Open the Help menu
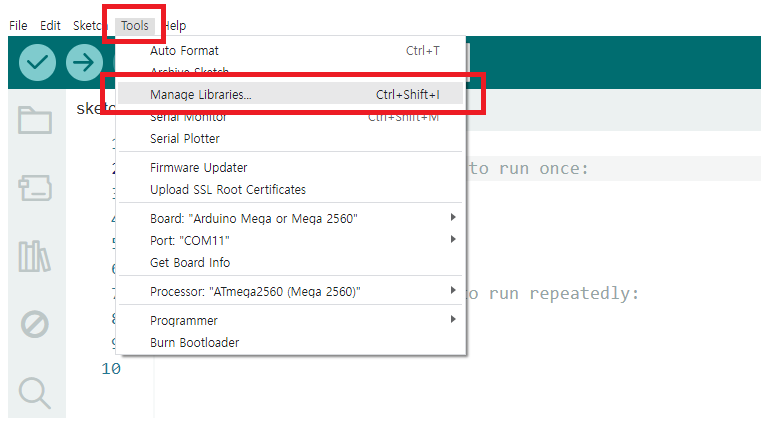772x422 pixels. tap(175, 26)
